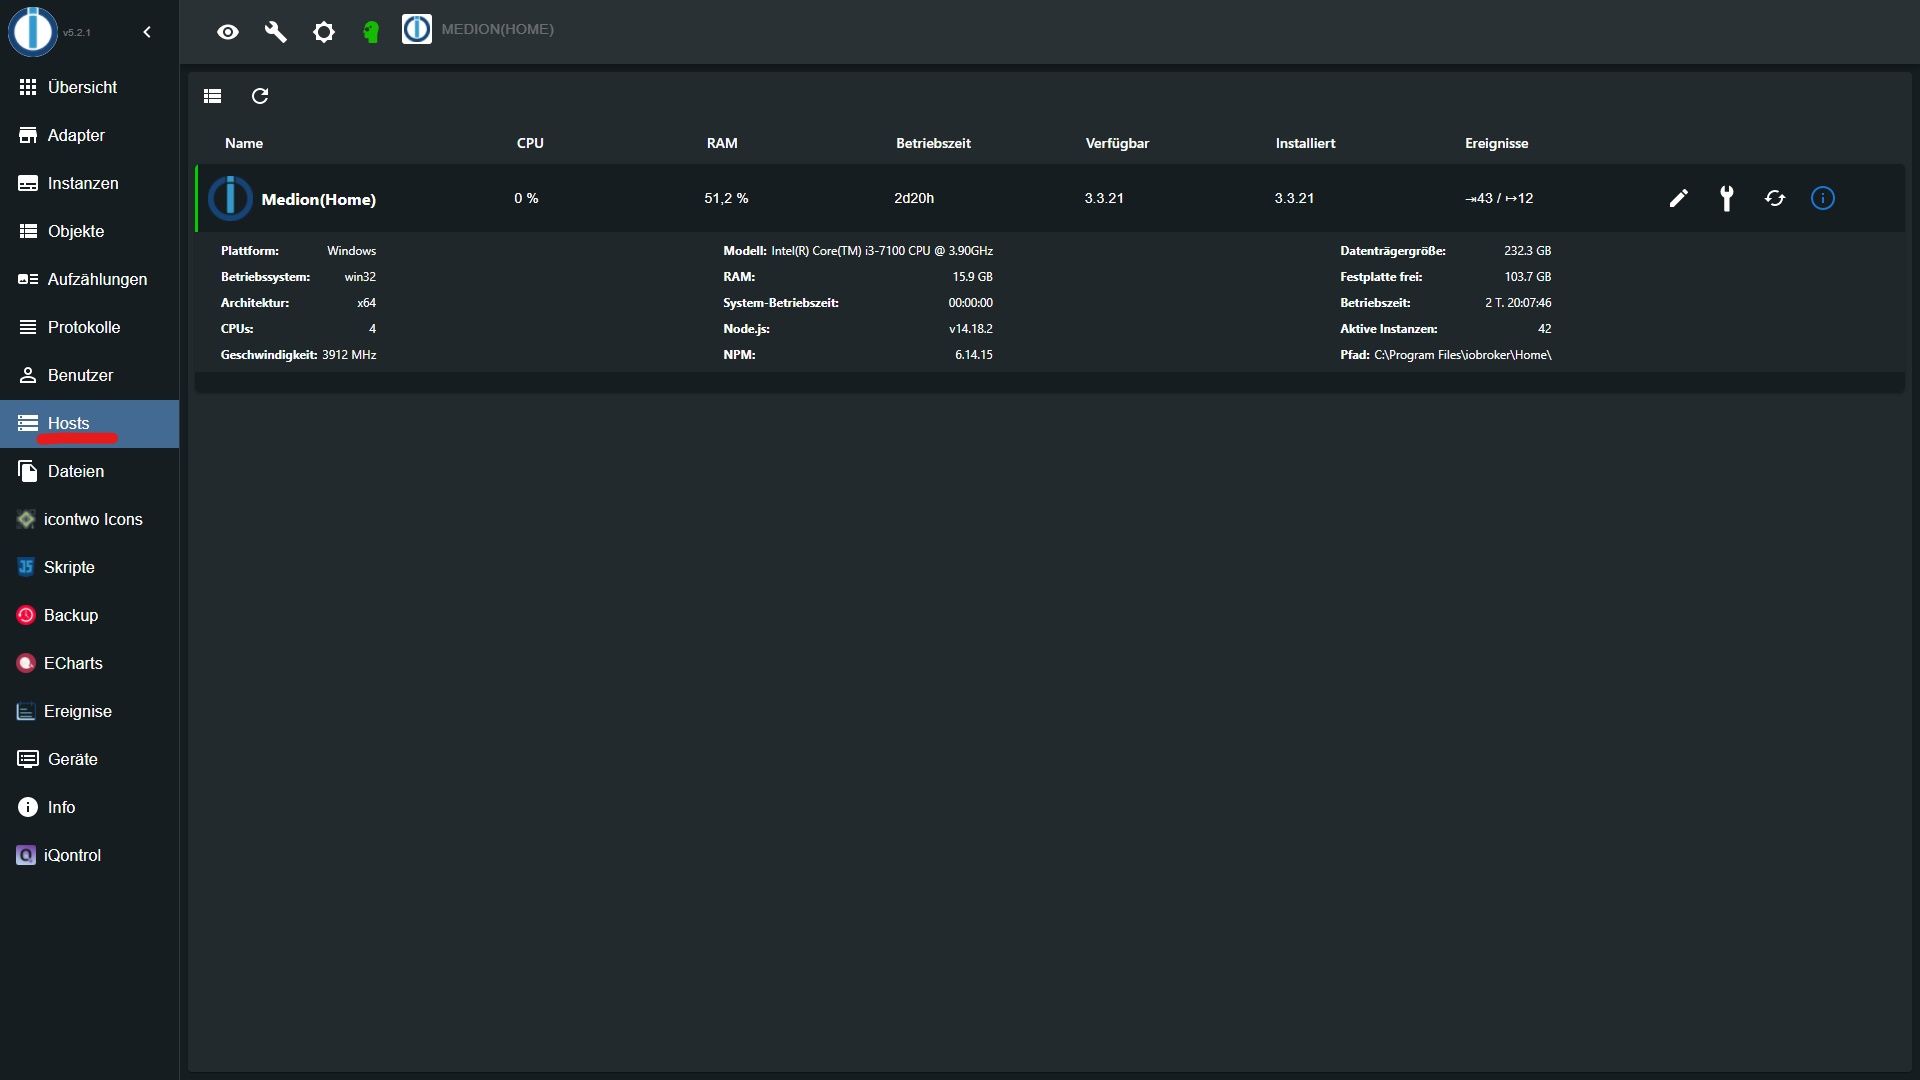Collapse the sidebar with the left arrow
Image resolution: width=1920 pixels, height=1080 pixels.
click(x=147, y=32)
